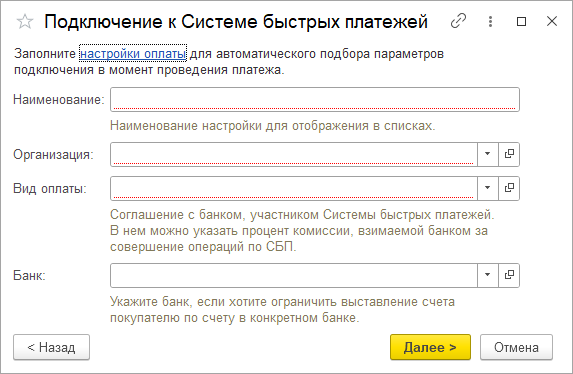This screenshot has width=573, height=374.
Task: Proceed with the Далее button
Action: (430, 347)
